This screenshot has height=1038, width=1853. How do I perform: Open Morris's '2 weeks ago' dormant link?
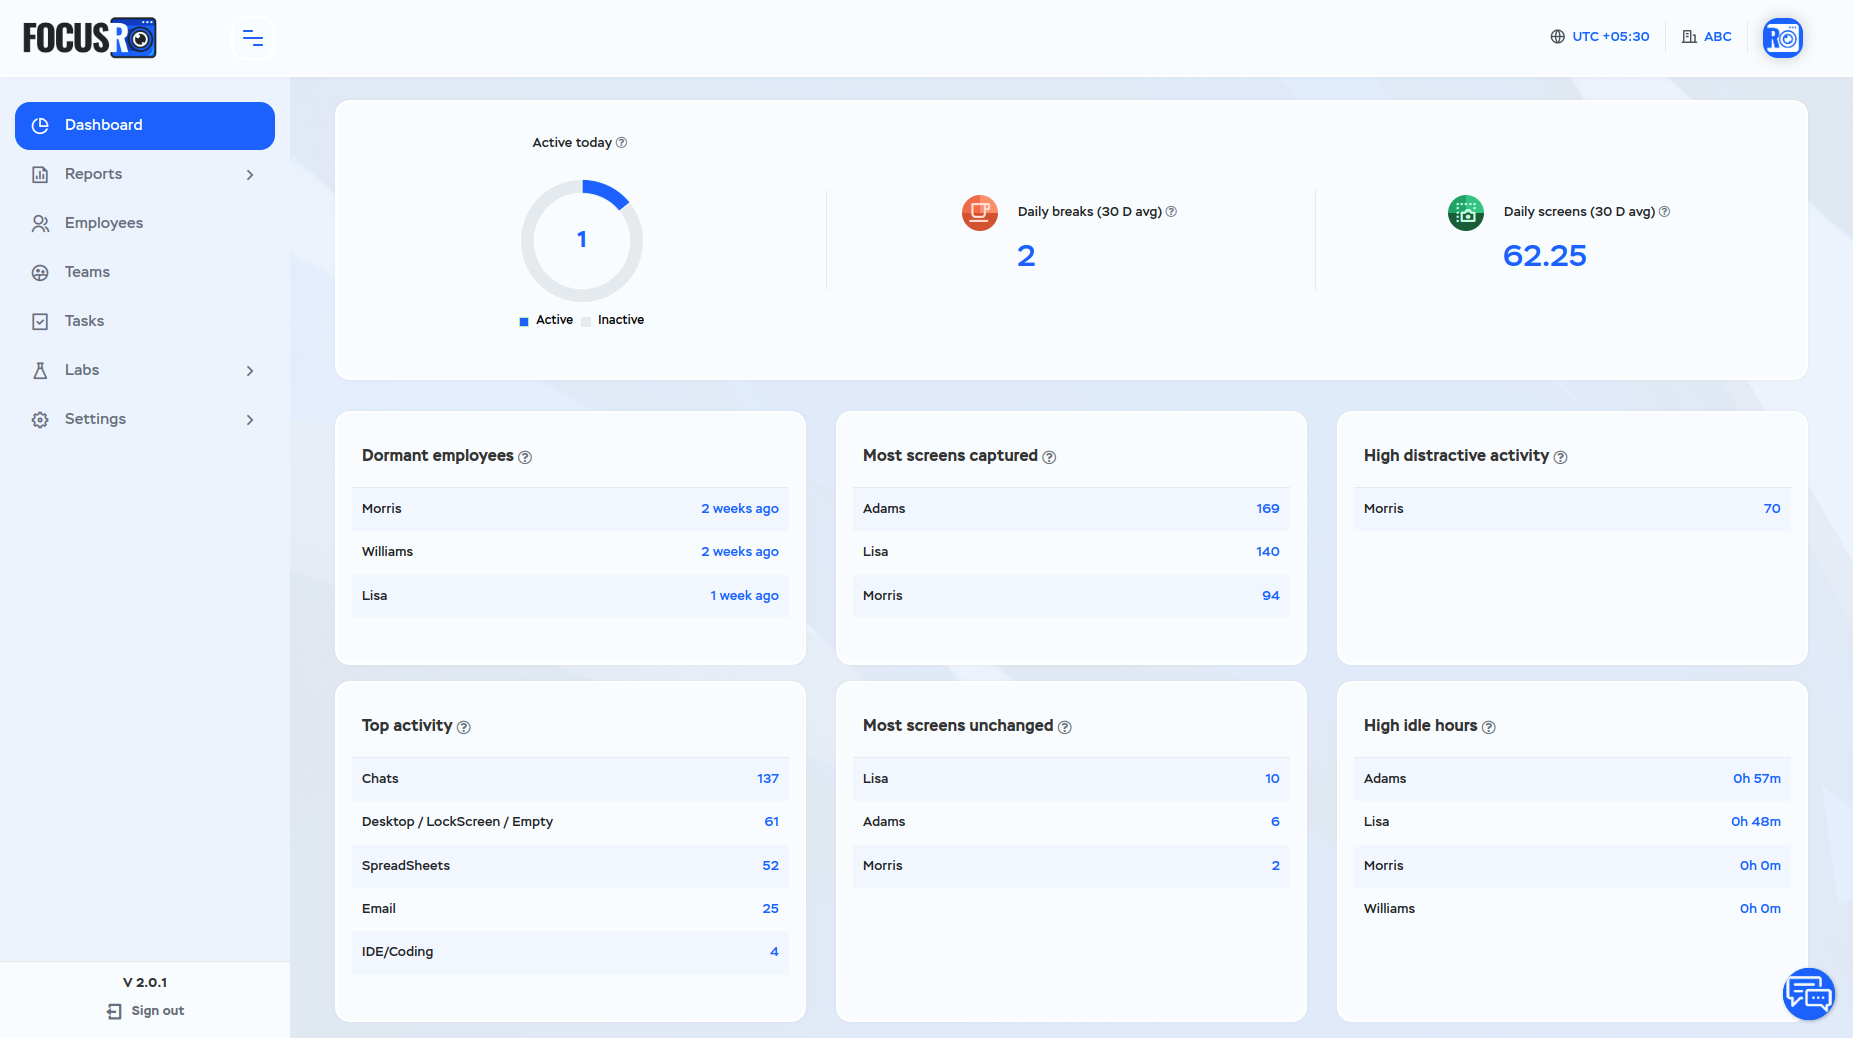(x=739, y=508)
